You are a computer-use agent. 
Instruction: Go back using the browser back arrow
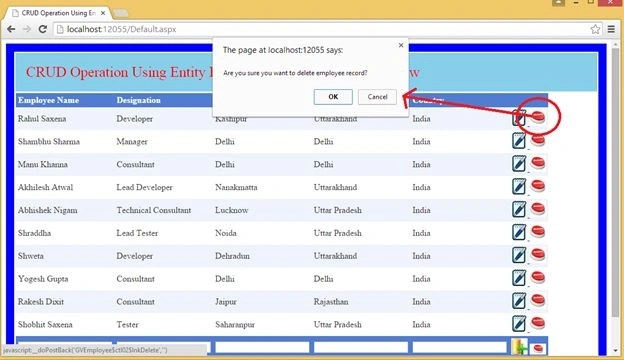tap(11, 29)
